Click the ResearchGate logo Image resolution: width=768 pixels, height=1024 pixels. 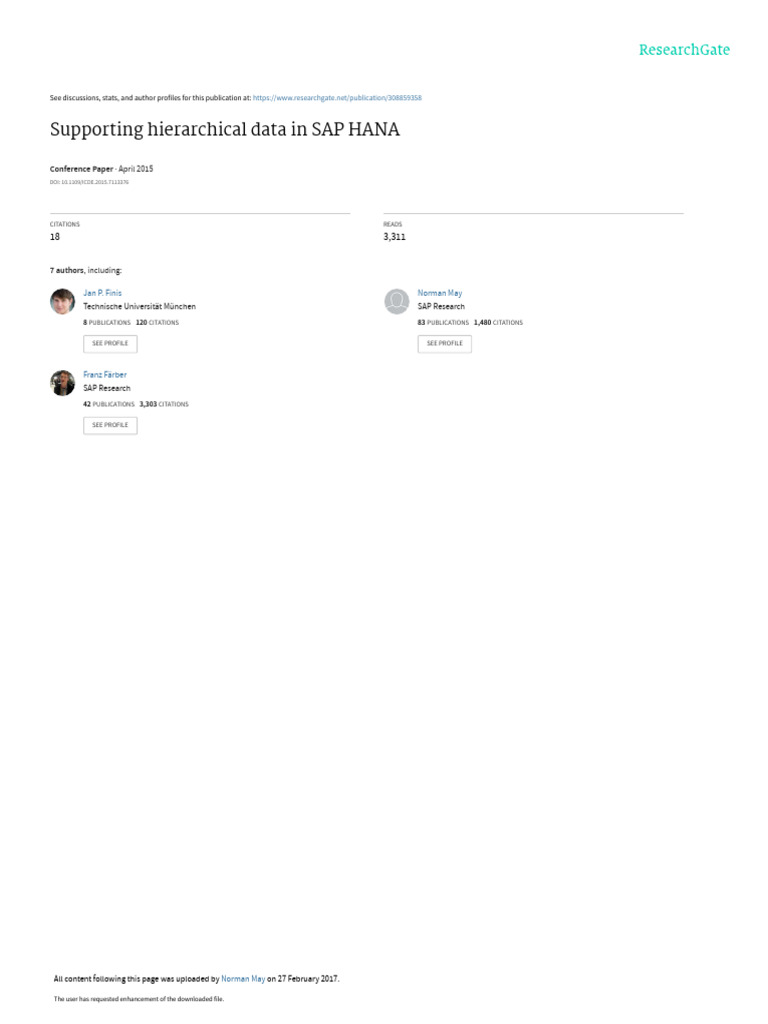point(684,50)
